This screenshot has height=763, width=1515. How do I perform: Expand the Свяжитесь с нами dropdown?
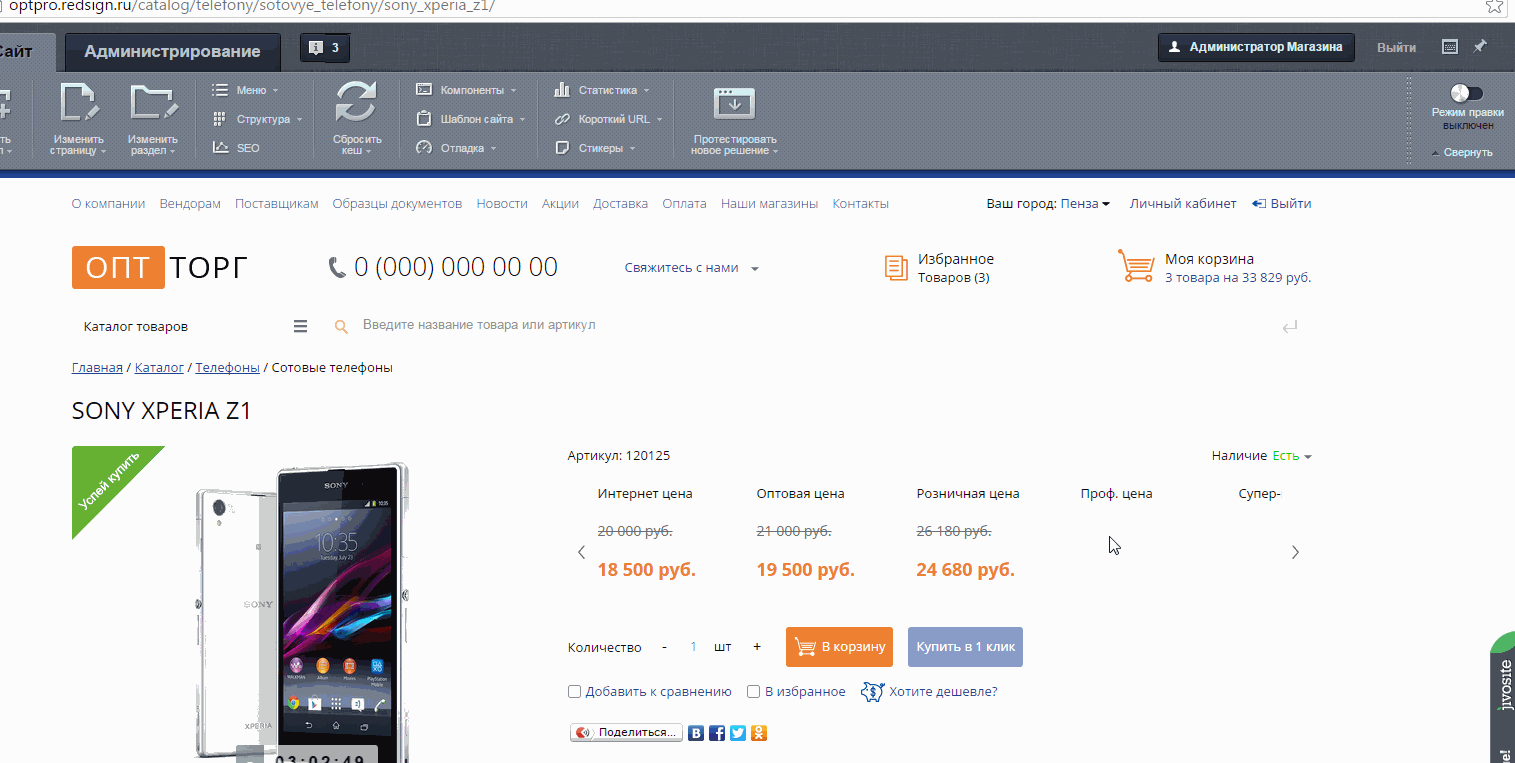tap(691, 268)
